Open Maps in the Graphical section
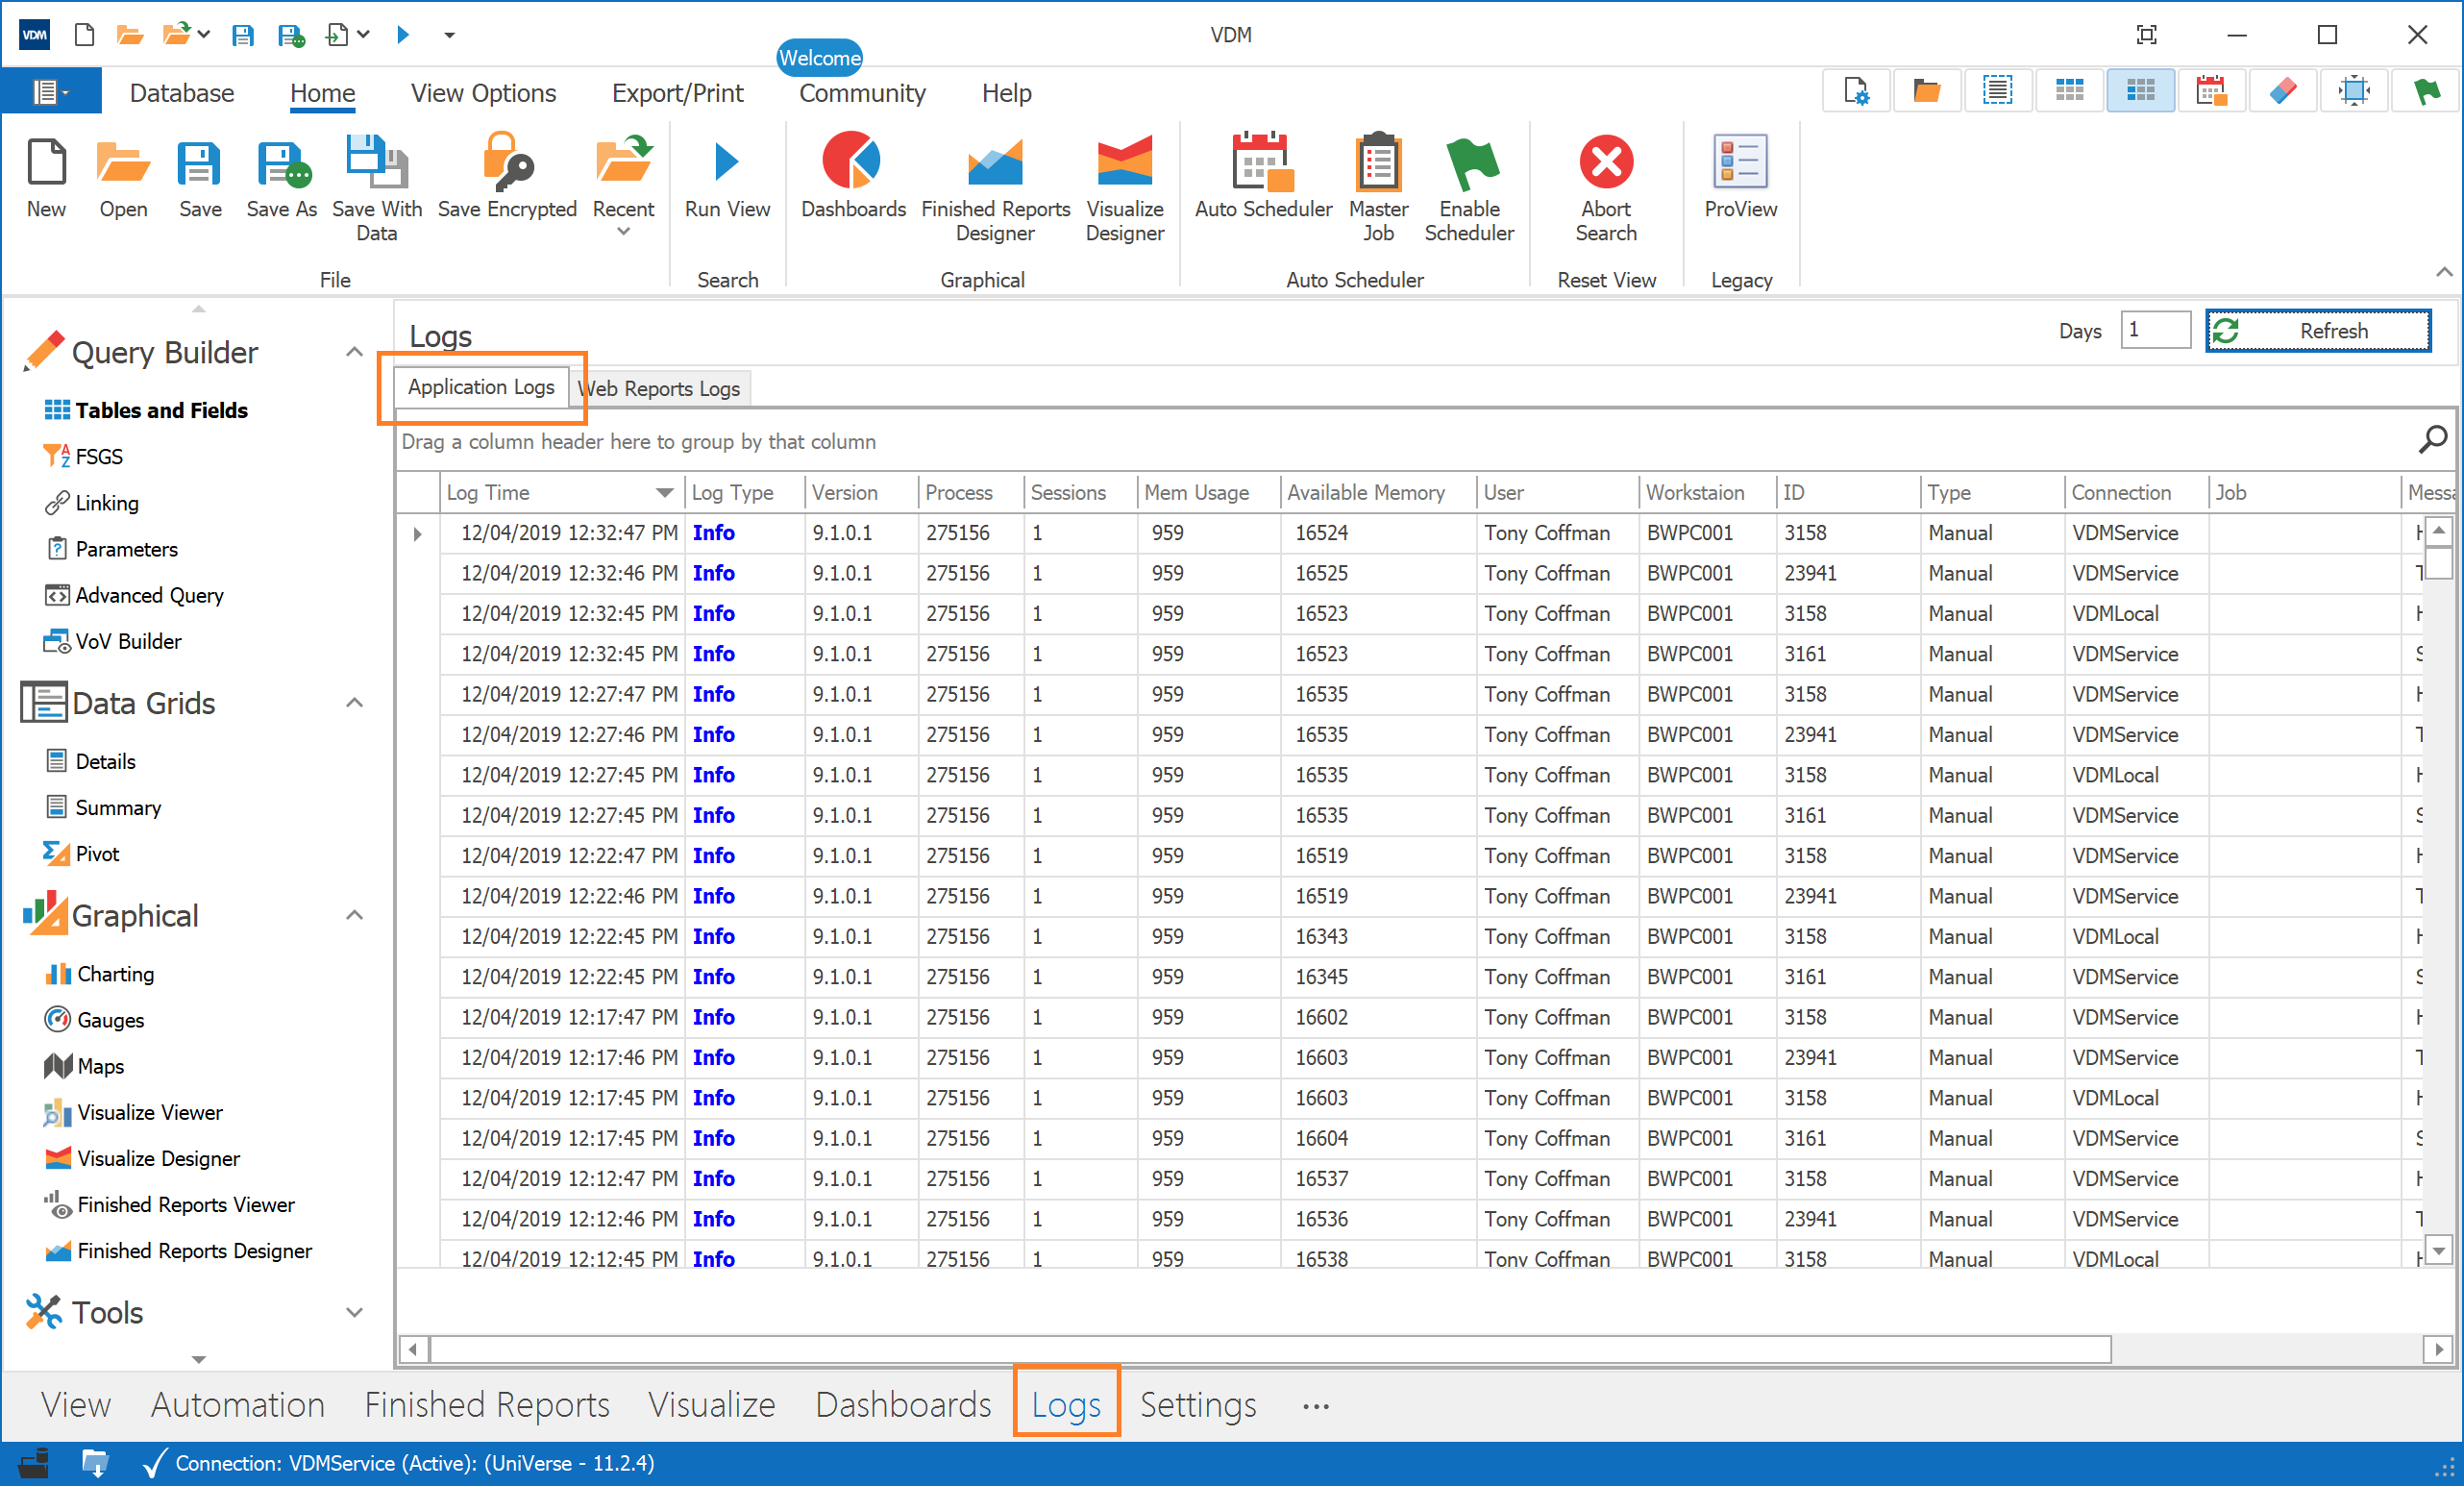The height and width of the screenshot is (1486, 2464). [x=85, y=1066]
